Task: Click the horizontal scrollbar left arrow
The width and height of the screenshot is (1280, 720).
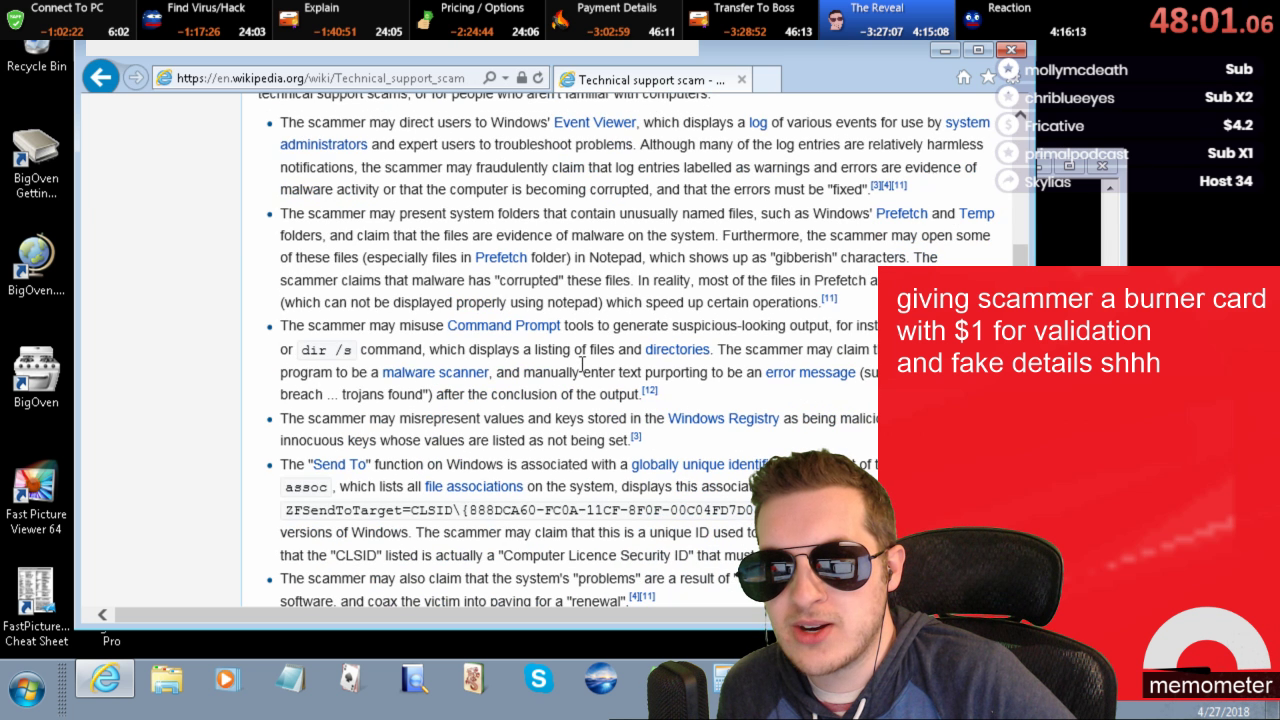Action: point(102,615)
